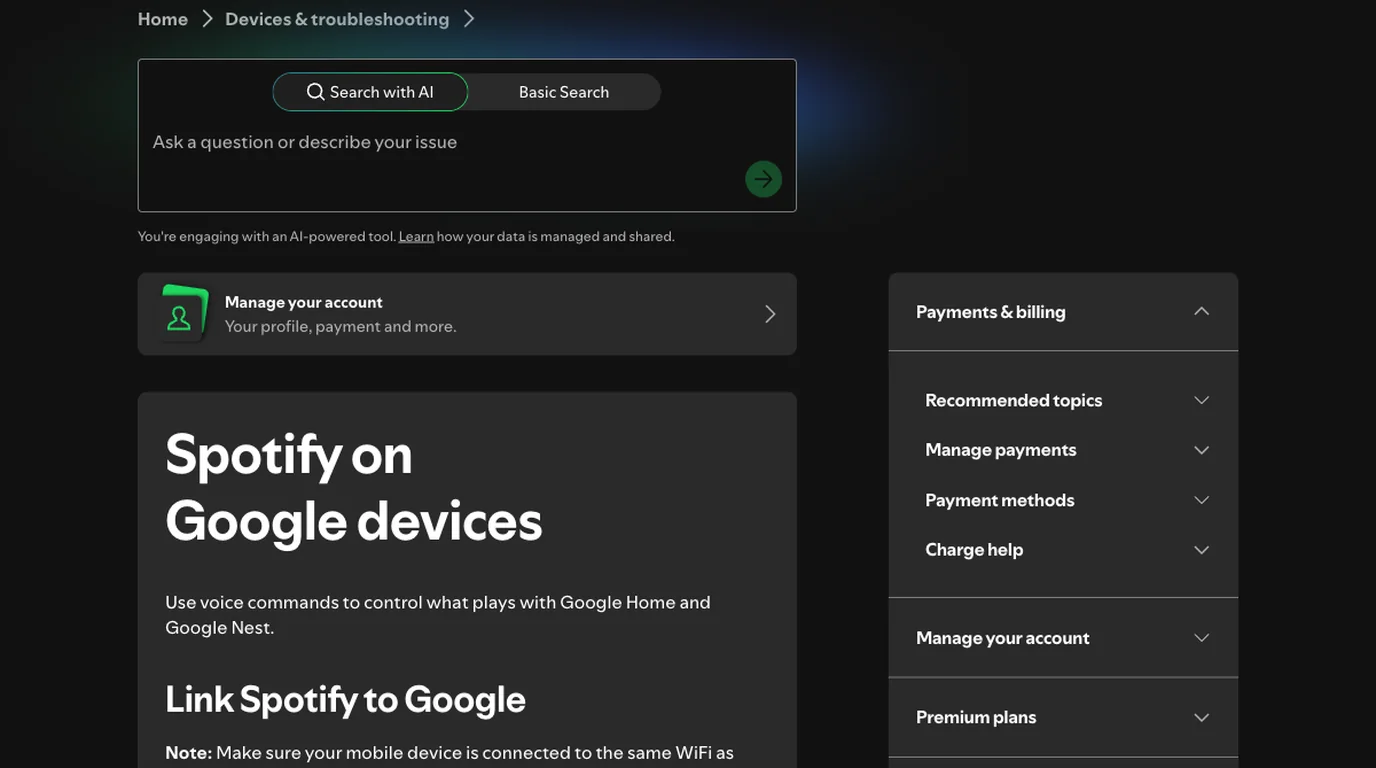Screen dimensions: 1376x768
Task: Go to Home breadcrumb
Action: pos(163,19)
